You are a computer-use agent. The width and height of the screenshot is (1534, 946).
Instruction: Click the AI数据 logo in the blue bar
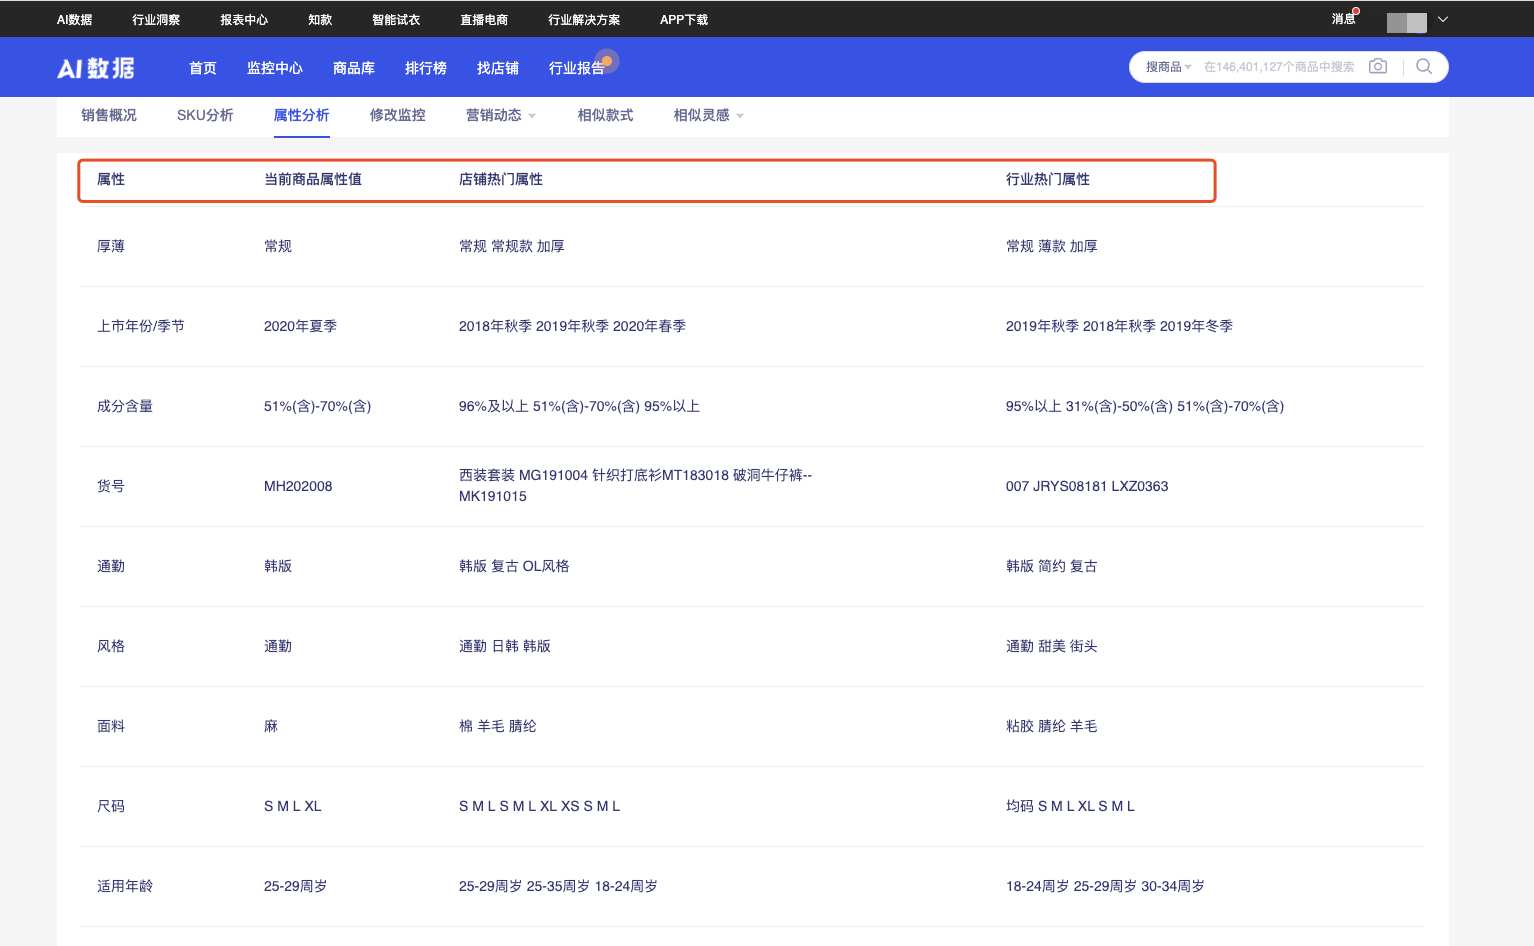[x=96, y=68]
